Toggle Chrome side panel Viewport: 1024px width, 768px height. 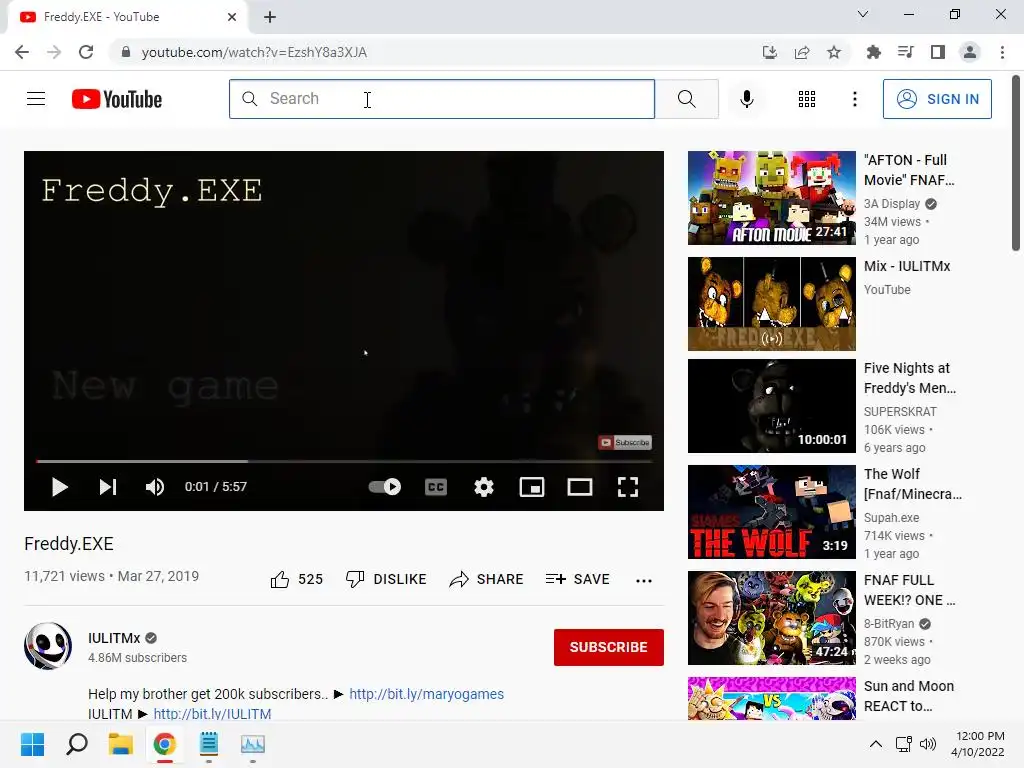click(x=938, y=52)
